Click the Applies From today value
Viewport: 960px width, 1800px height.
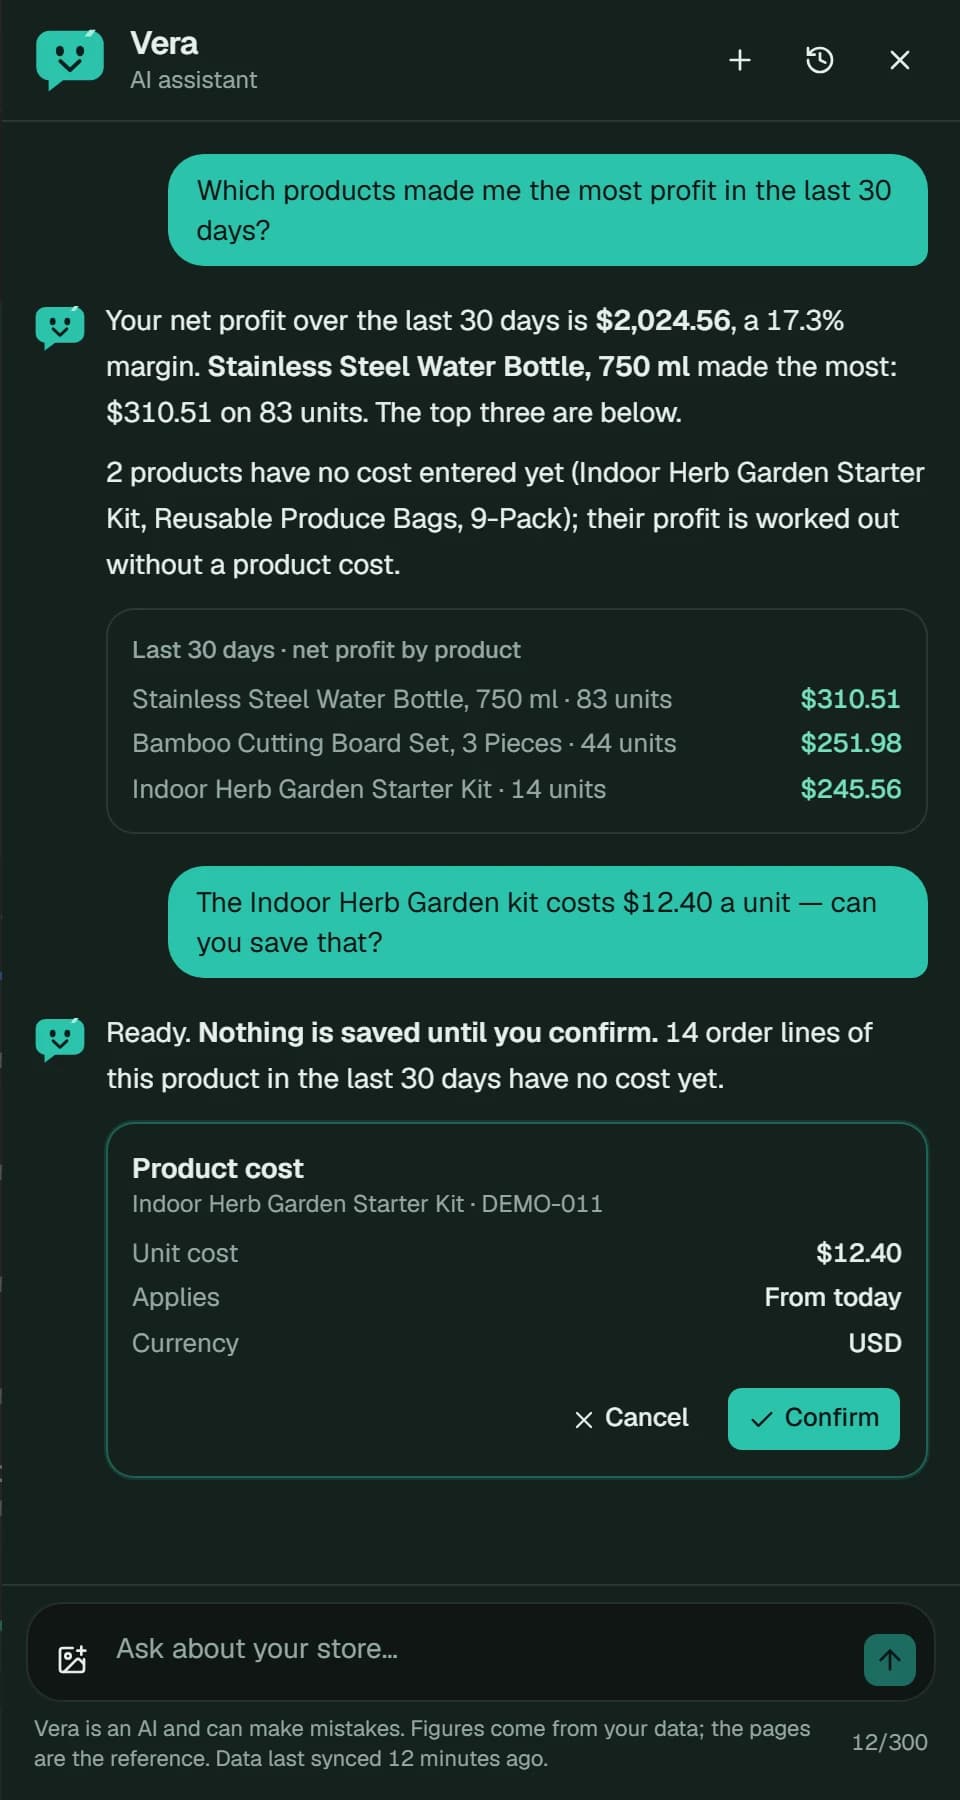pyautogui.click(x=832, y=1297)
